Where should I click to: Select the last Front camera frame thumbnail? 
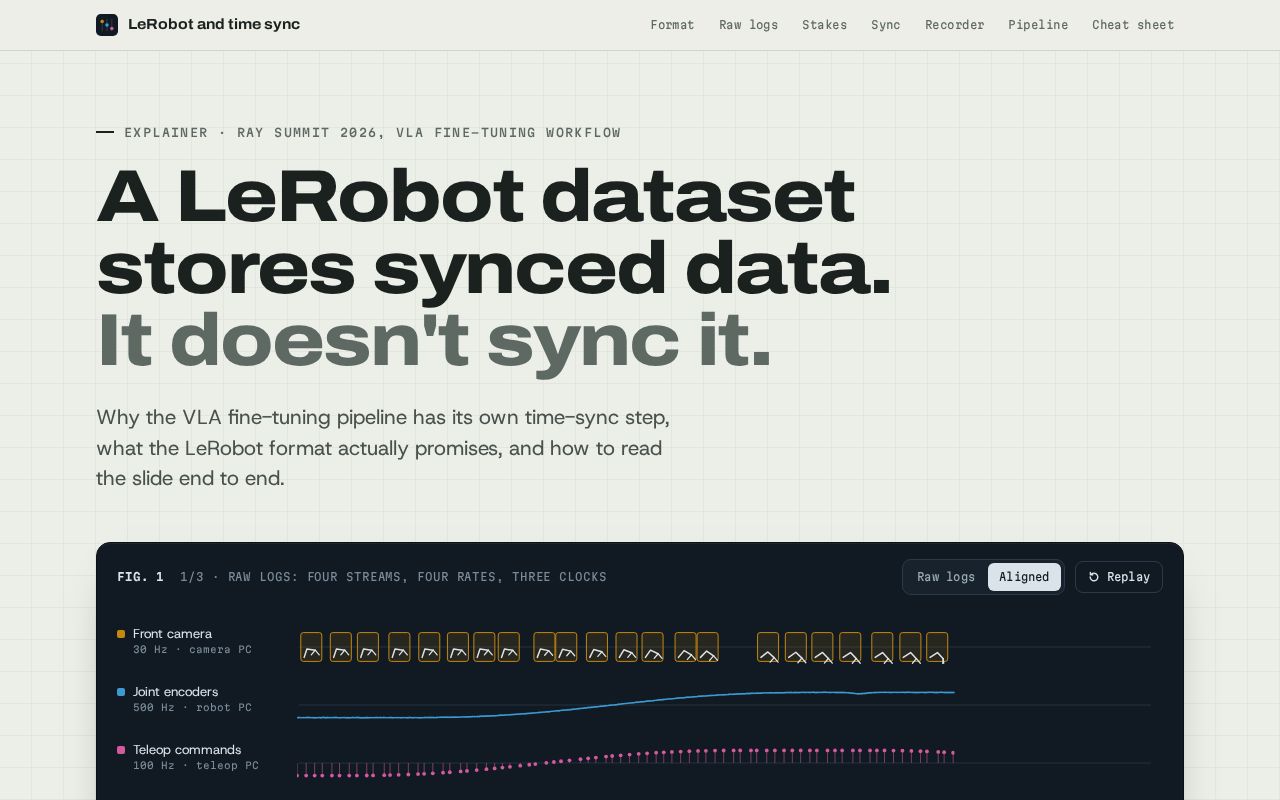937,647
